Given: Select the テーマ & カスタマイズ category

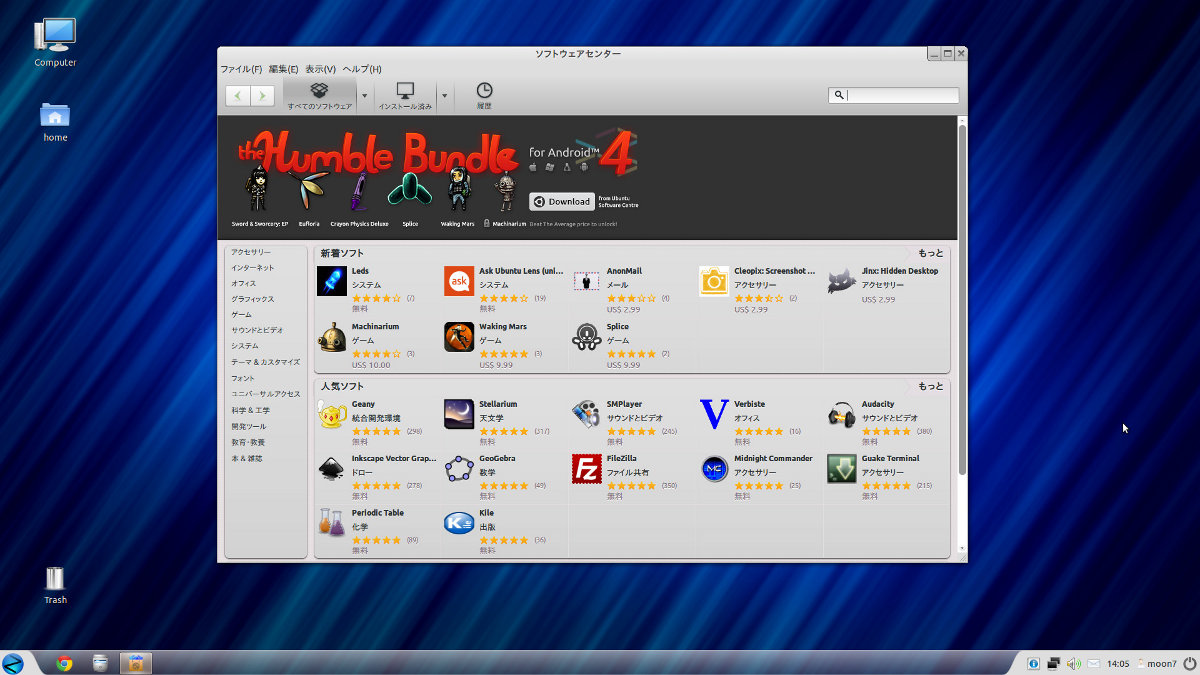Looking at the screenshot, I should tap(265, 362).
